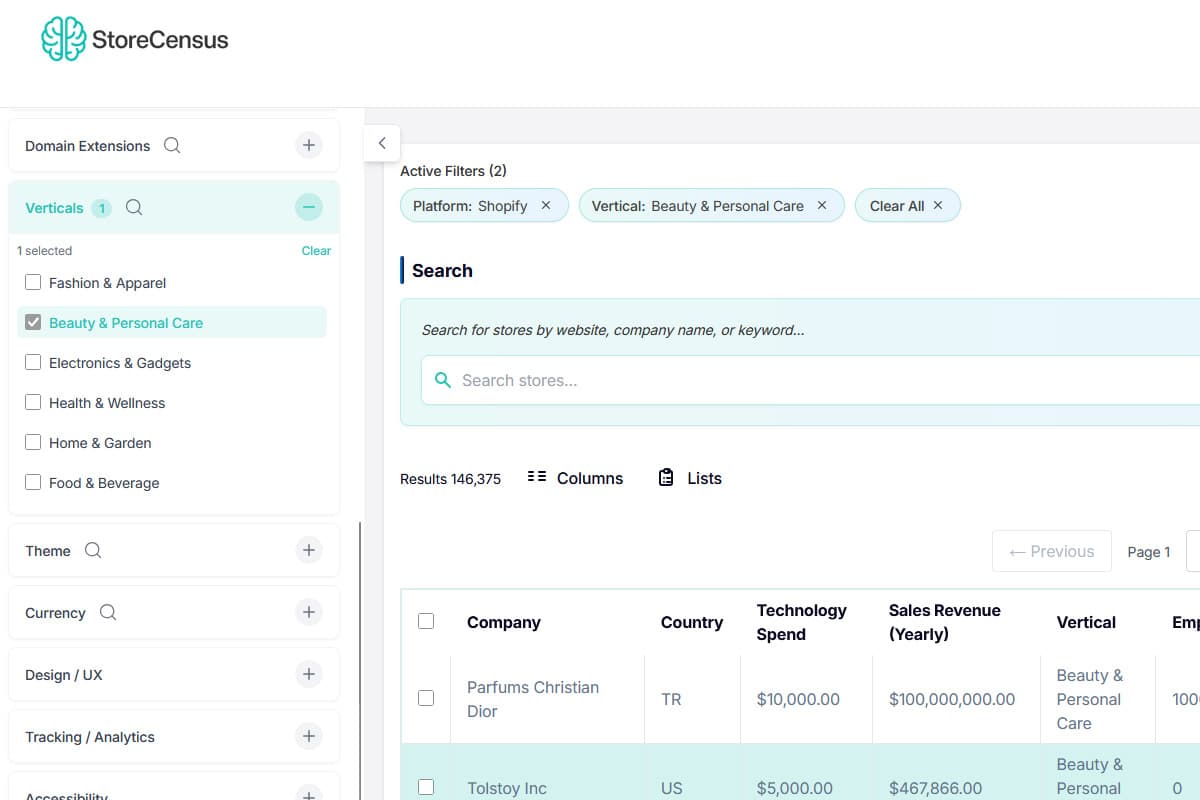Image resolution: width=1200 pixels, height=800 pixels.
Task: Uncheck Beauty & Personal Care
Action: (x=33, y=322)
